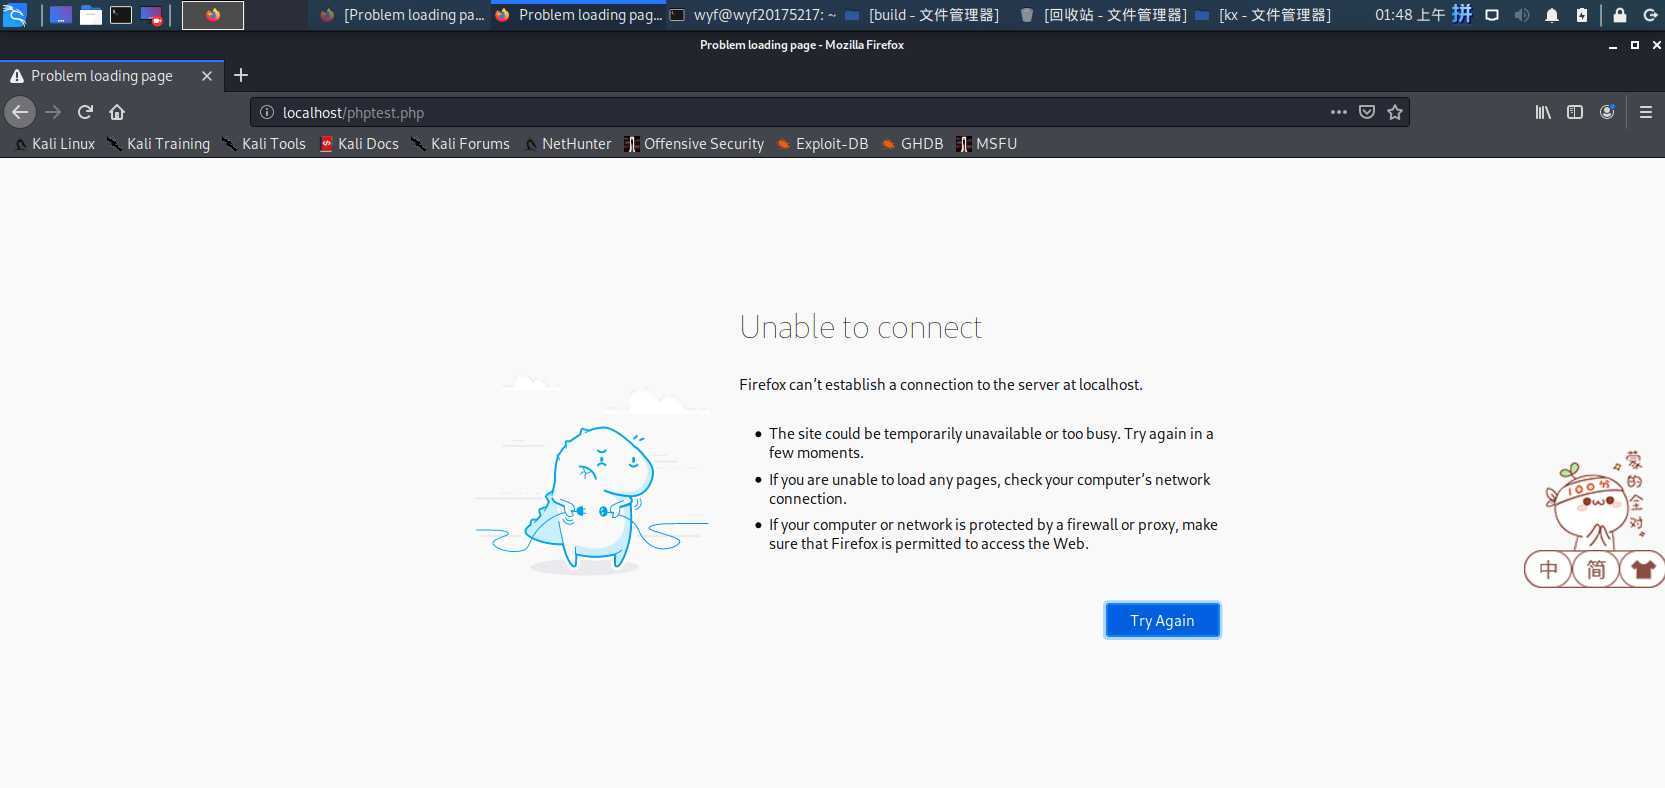
Task: Open the notifications bell icon
Action: [1552, 15]
